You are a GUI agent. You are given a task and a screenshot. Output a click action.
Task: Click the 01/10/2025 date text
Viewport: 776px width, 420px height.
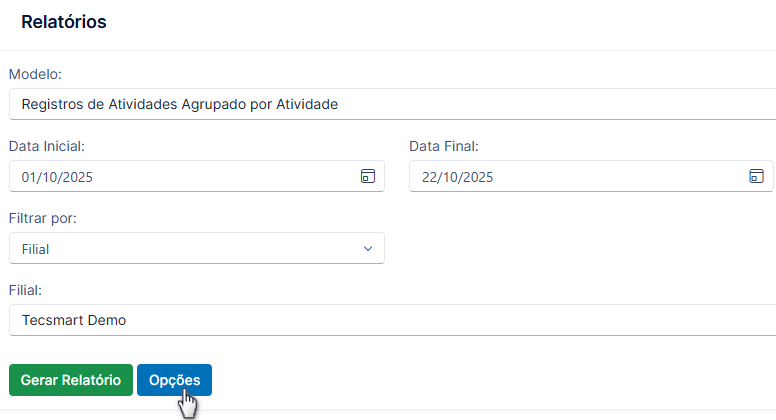[57, 177]
